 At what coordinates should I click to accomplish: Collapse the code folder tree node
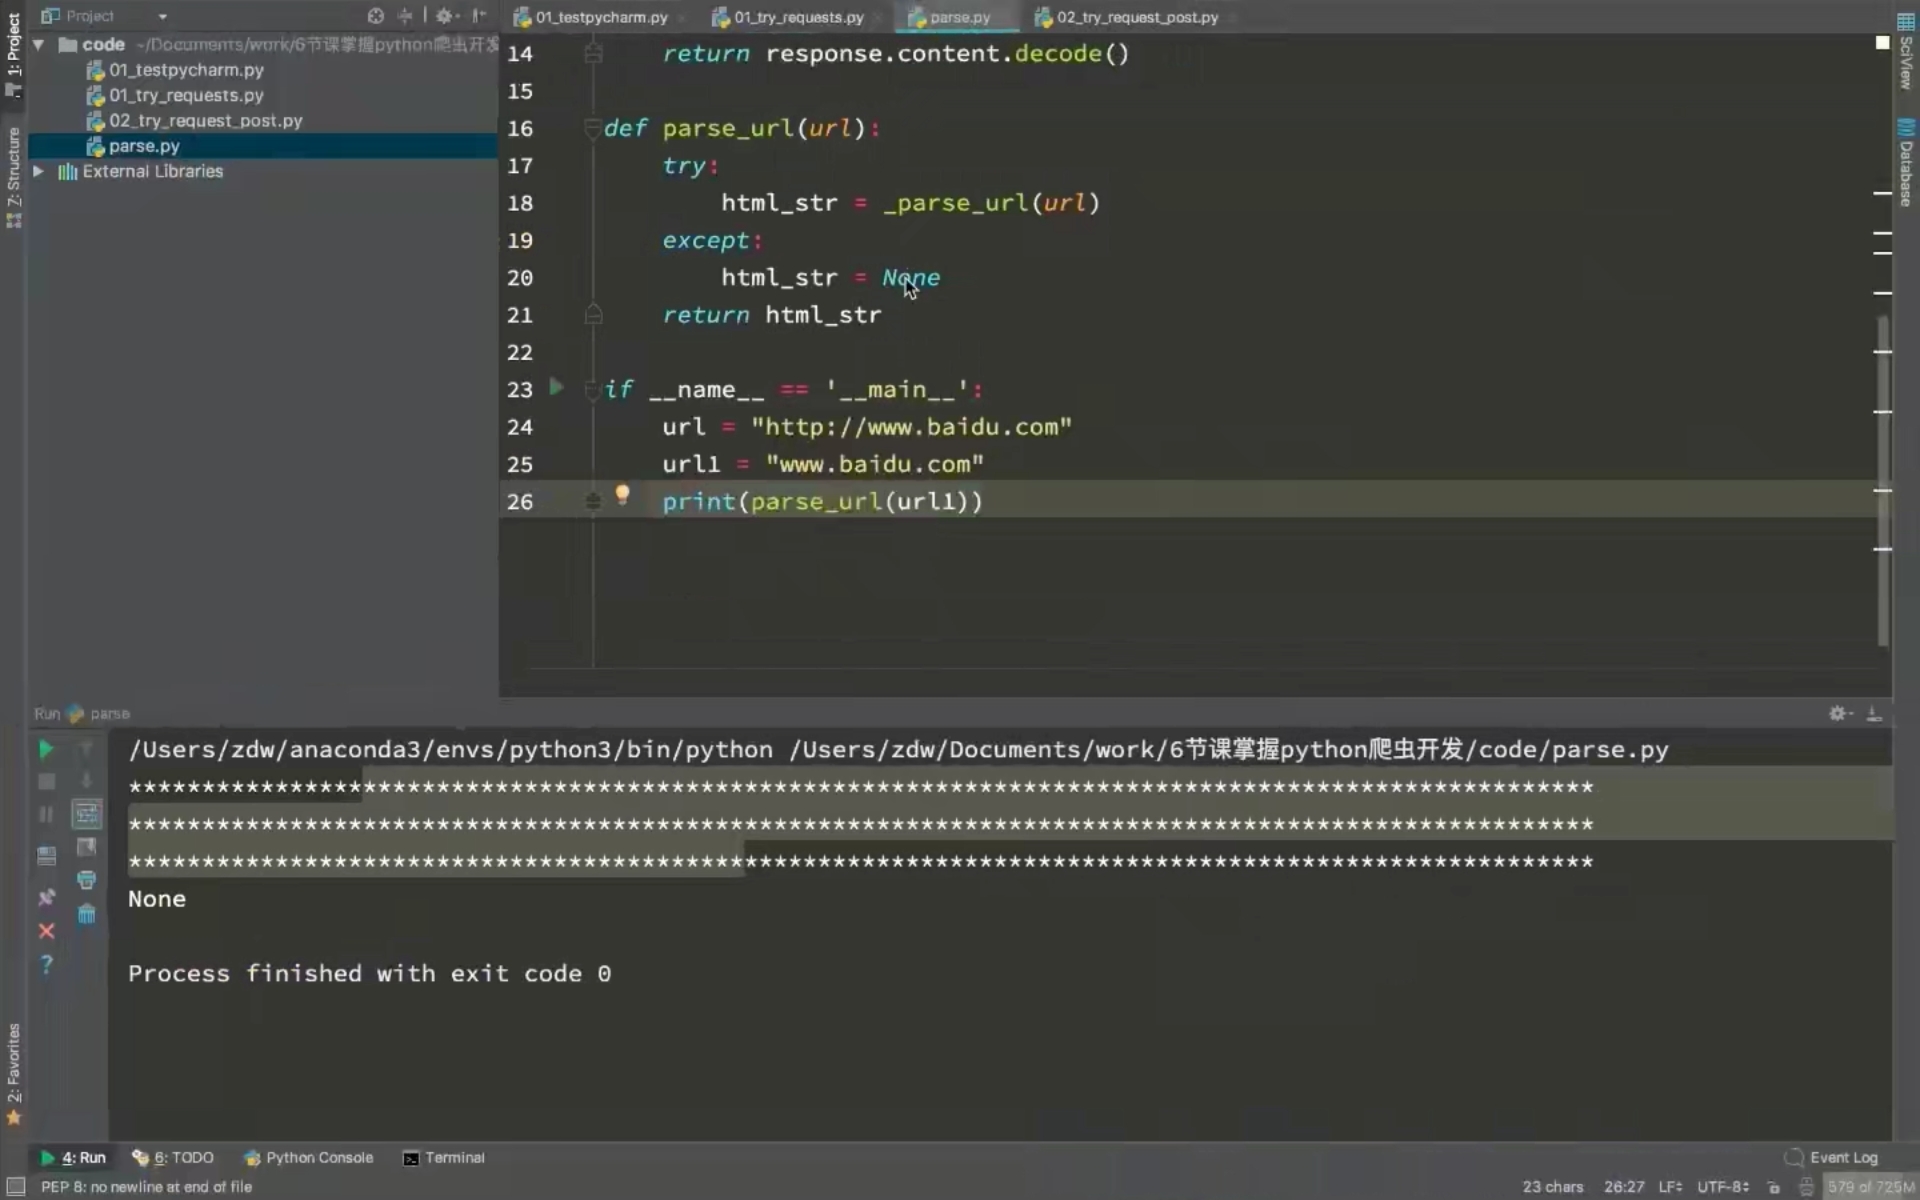(x=38, y=44)
